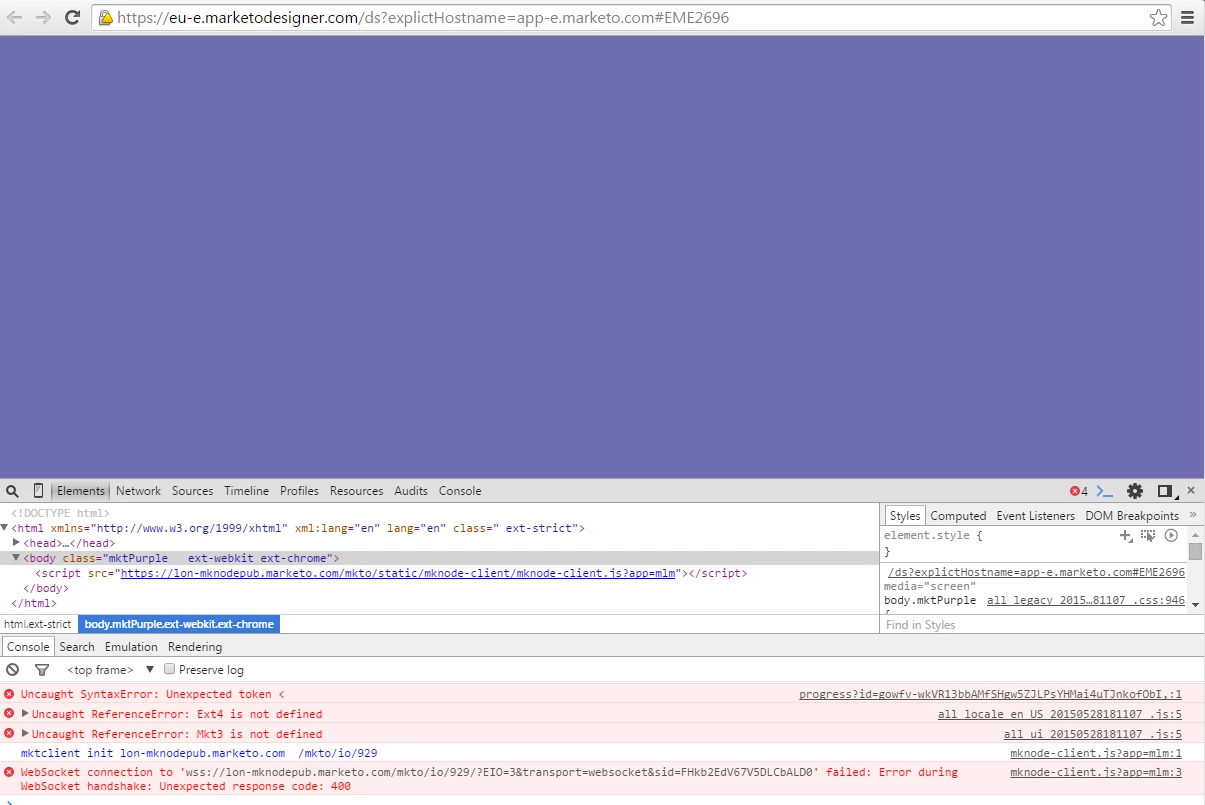1205x805 pixels.
Task: Activate the inspect element magnifier
Action: pyautogui.click(x=13, y=491)
